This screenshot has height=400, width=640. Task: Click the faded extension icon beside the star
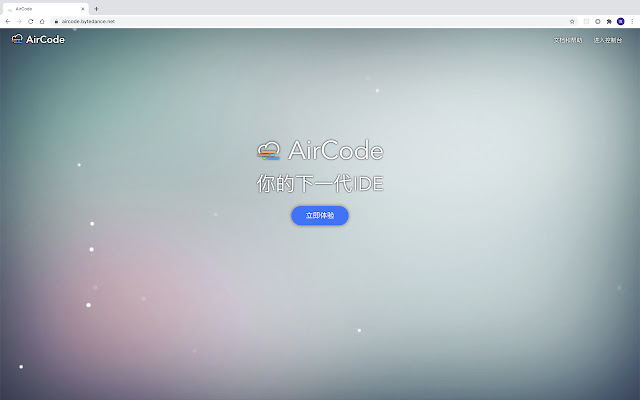pyautogui.click(x=586, y=21)
